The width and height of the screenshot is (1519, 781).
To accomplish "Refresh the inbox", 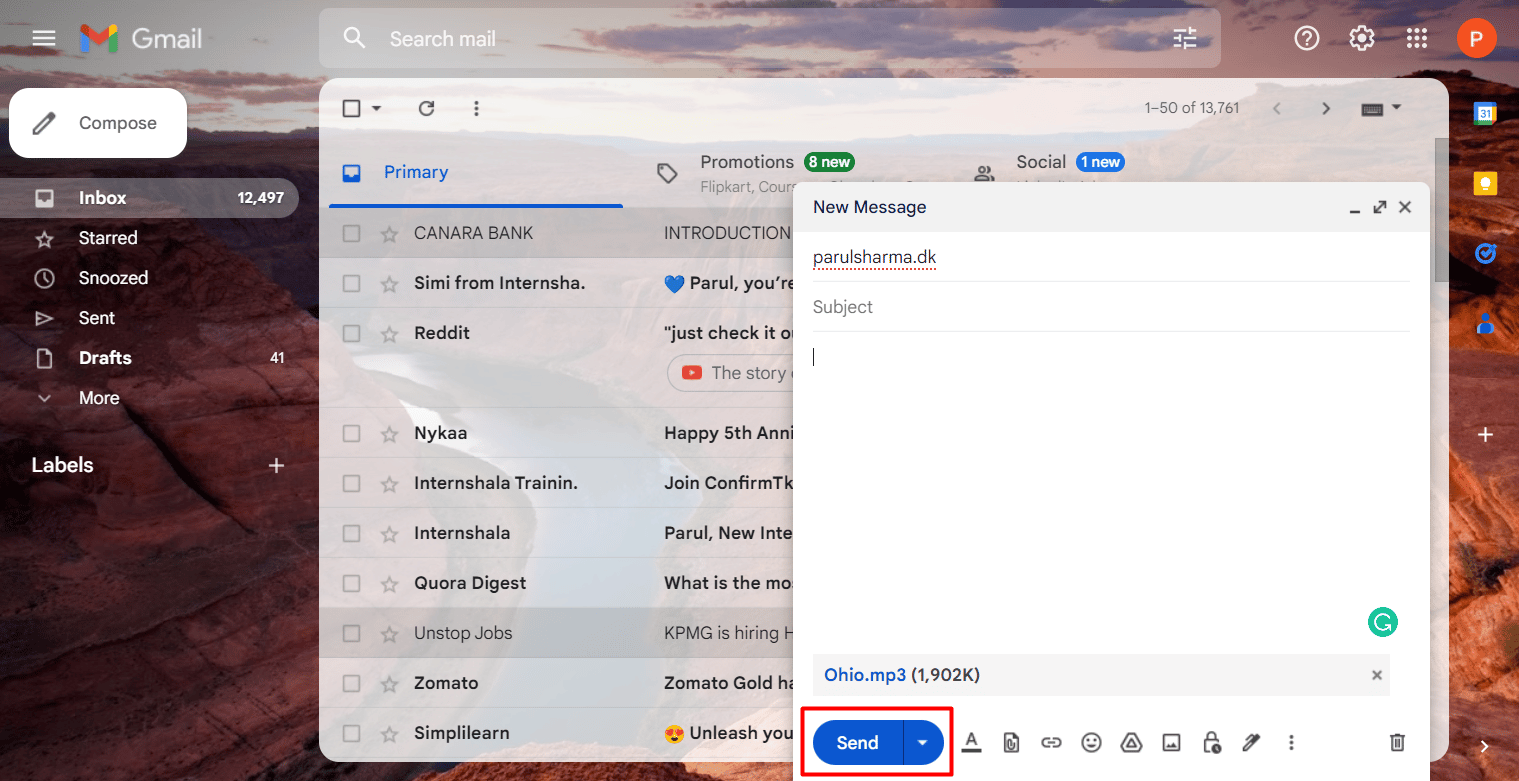I will pos(427,108).
